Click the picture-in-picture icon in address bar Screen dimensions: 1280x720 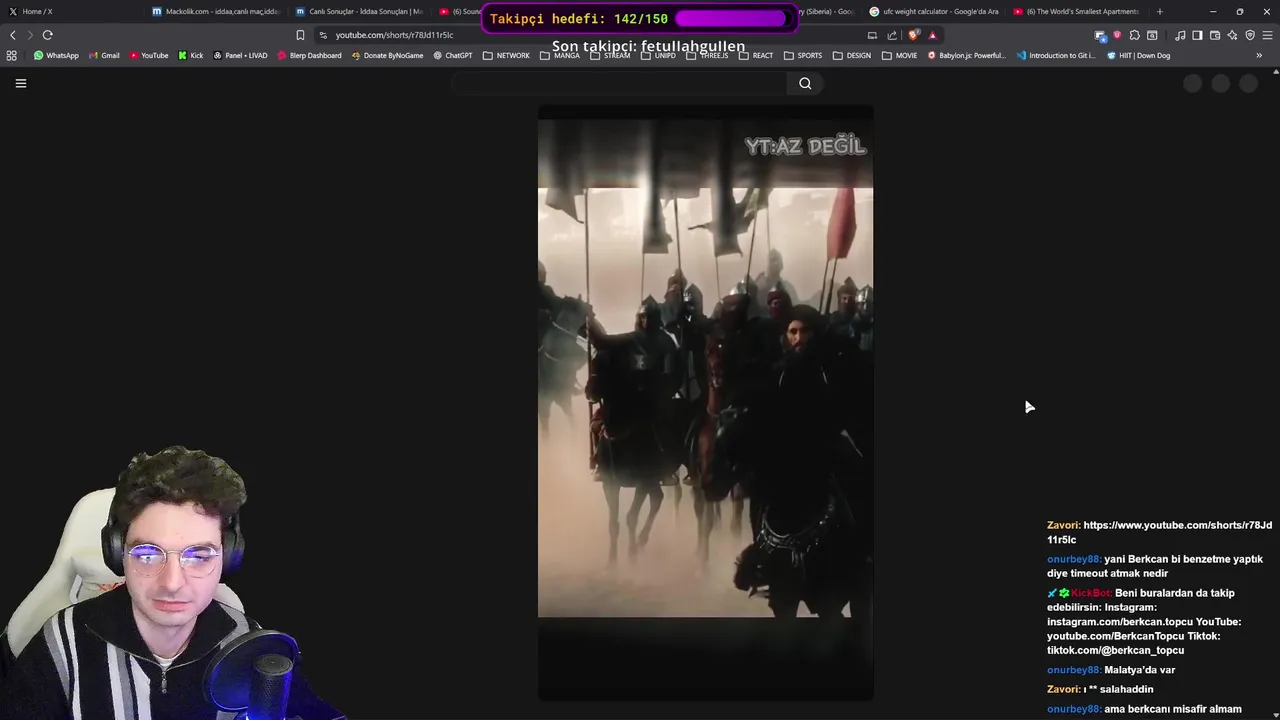[x=872, y=35]
